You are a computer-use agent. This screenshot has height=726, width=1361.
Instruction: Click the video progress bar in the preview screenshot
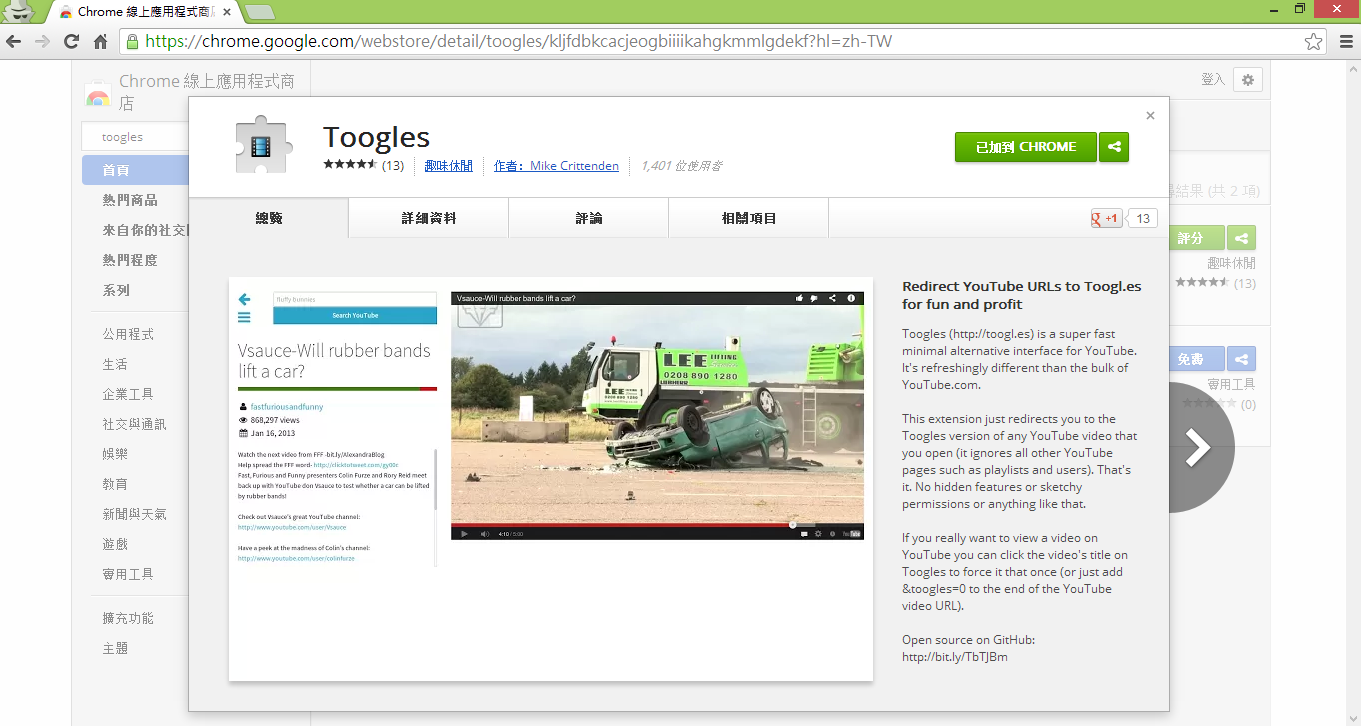[660, 524]
